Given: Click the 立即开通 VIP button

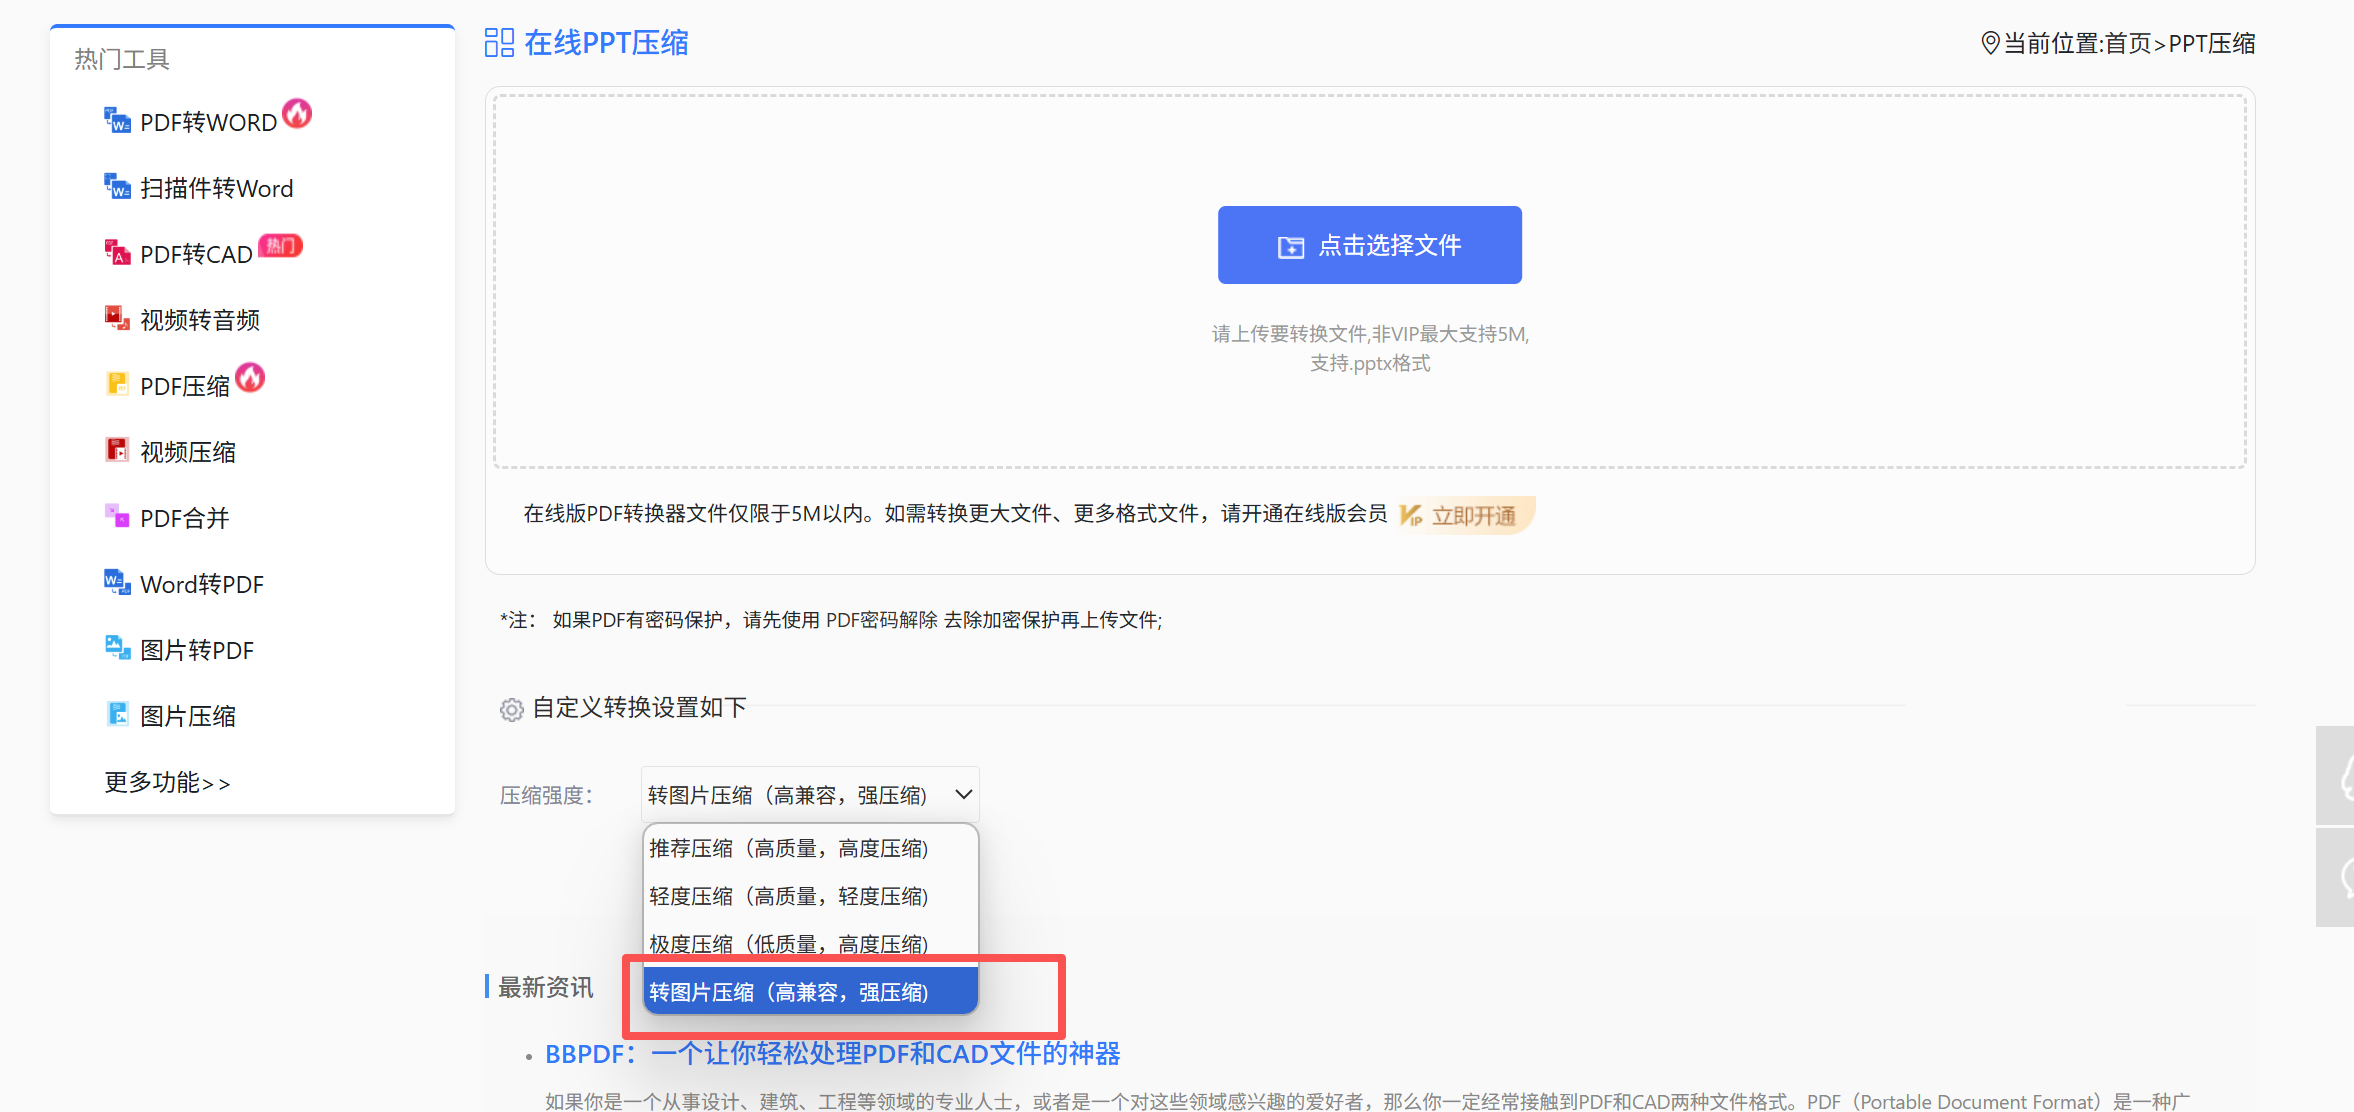Looking at the screenshot, I should 1464,516.
